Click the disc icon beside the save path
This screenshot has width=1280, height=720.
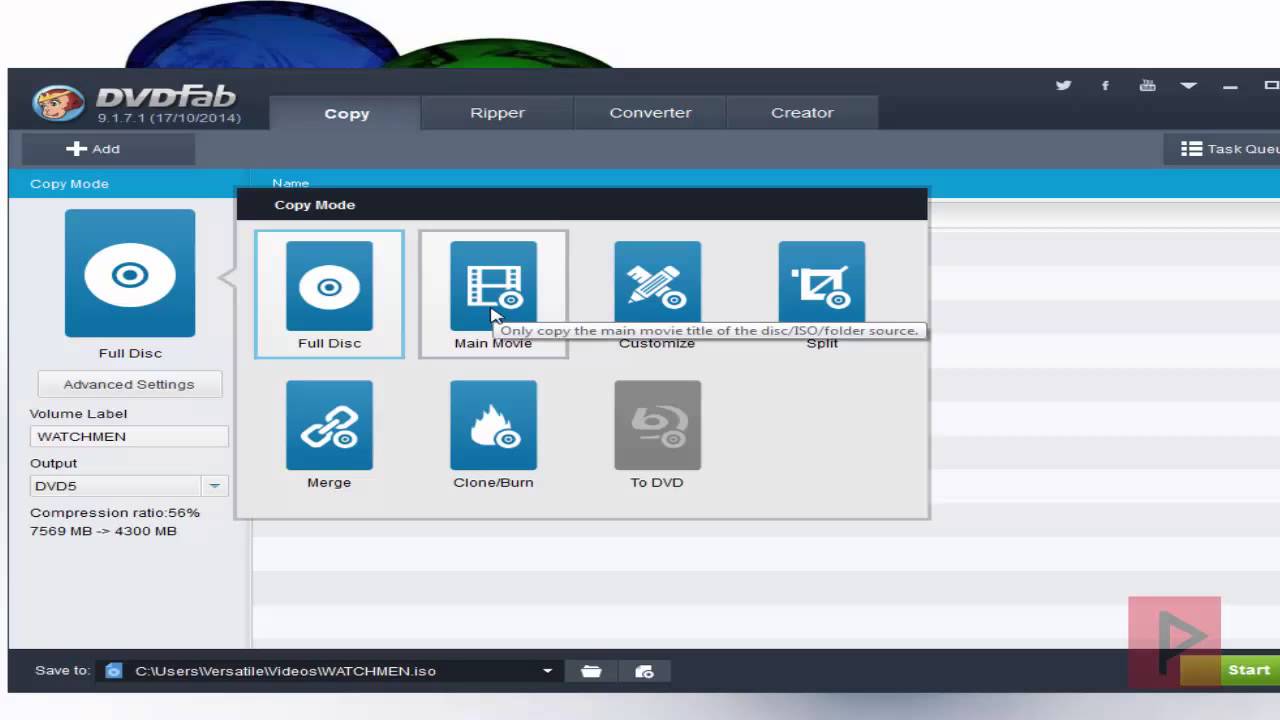point(114,671)
